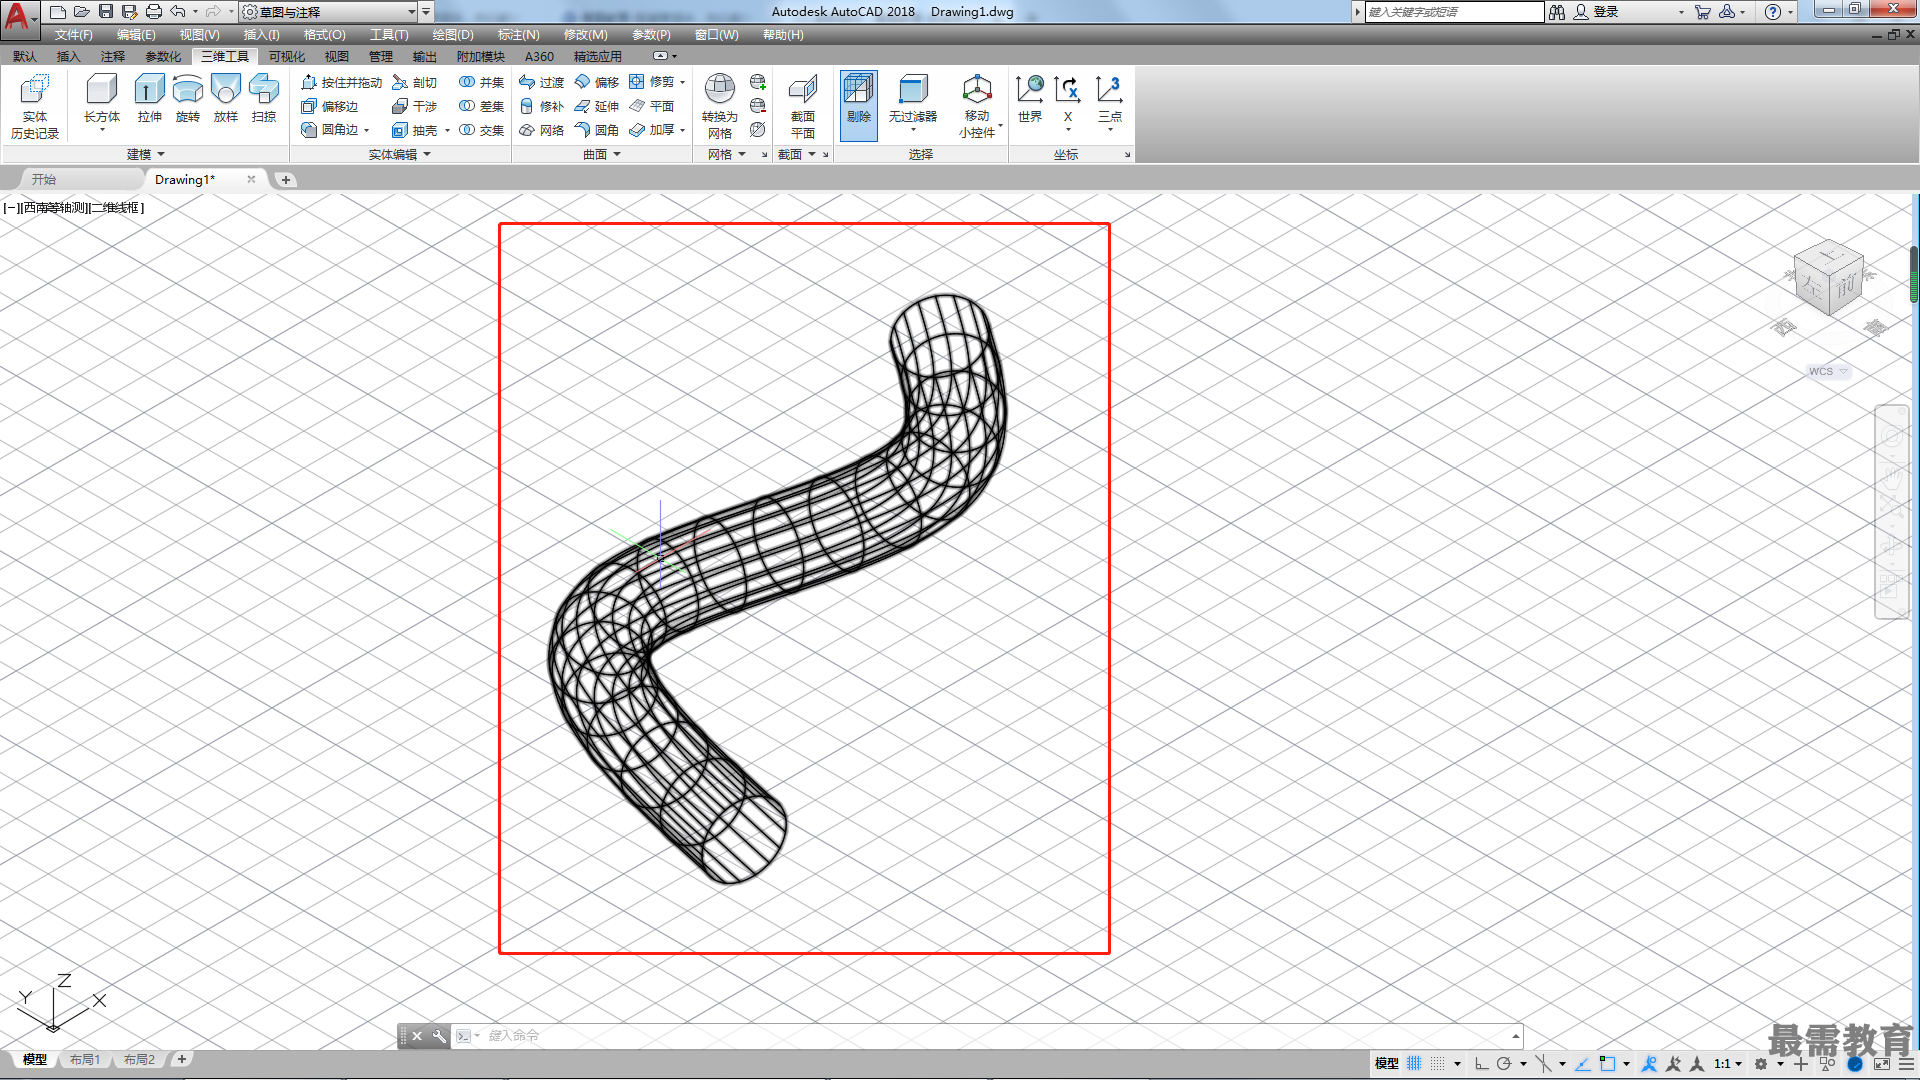Toggle 2D object snap in status bar
This screenshot has height=1080, width=1920.
tap(1607, 1064)
